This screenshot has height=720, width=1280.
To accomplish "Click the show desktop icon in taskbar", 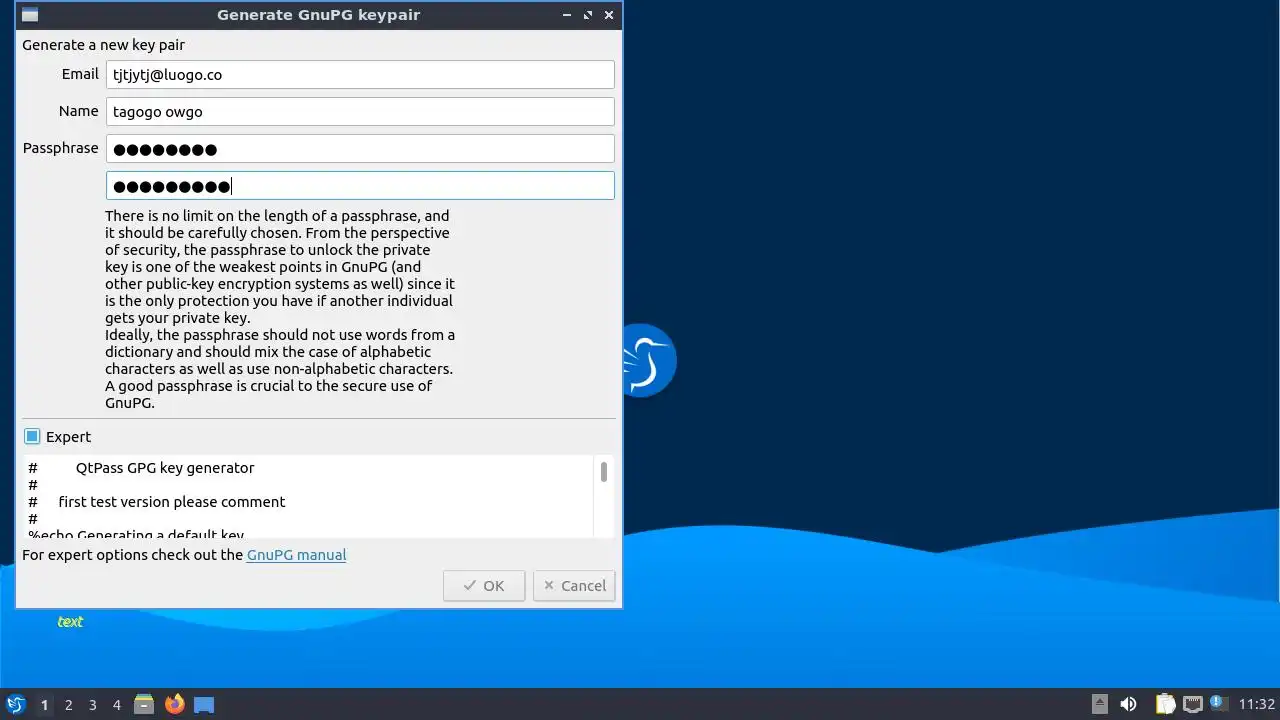I will click(x=204, y=705).
